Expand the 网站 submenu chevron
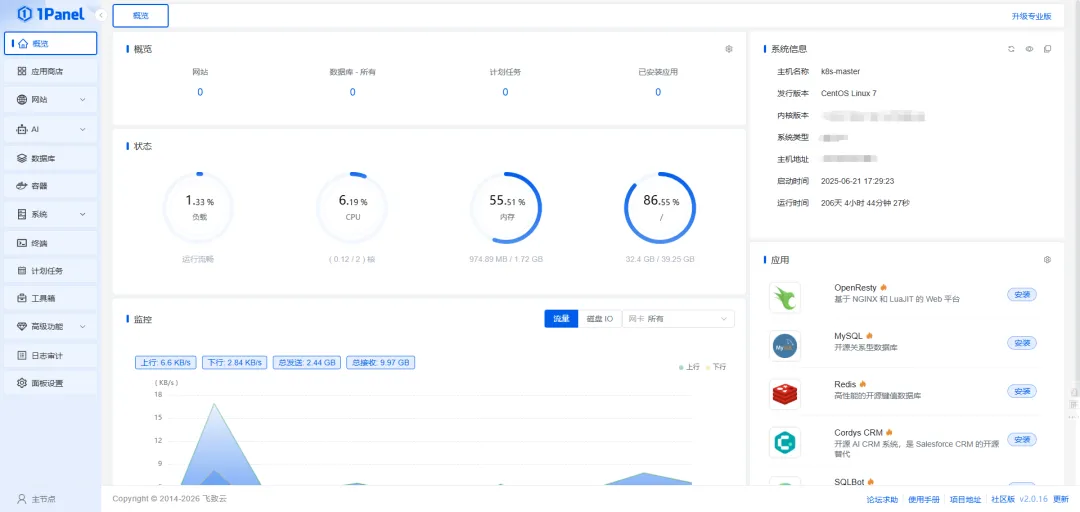Screen dimensions: 1080x512 click(83, 100)
